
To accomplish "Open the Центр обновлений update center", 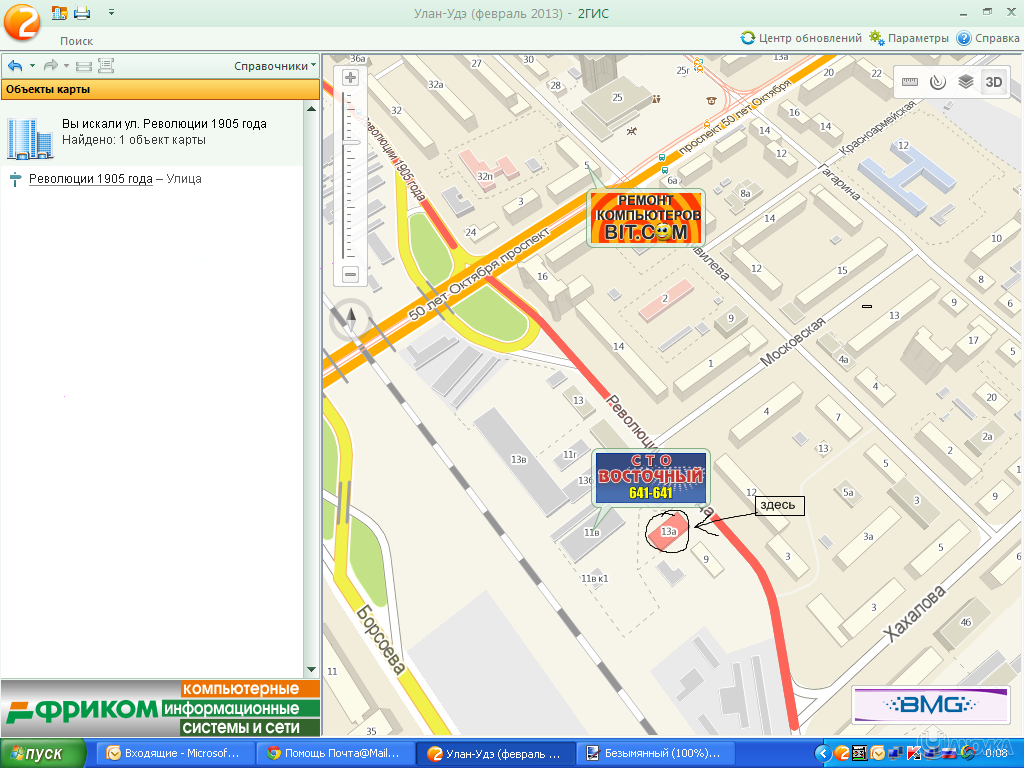I will click(x=801, y=38).
